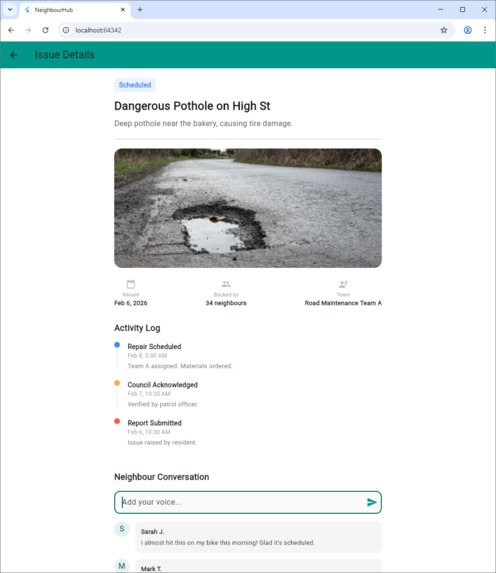Open the tab search dropdown arrow
The height and width of the screenshot is (573, 496).
click(x=10, y=10)
